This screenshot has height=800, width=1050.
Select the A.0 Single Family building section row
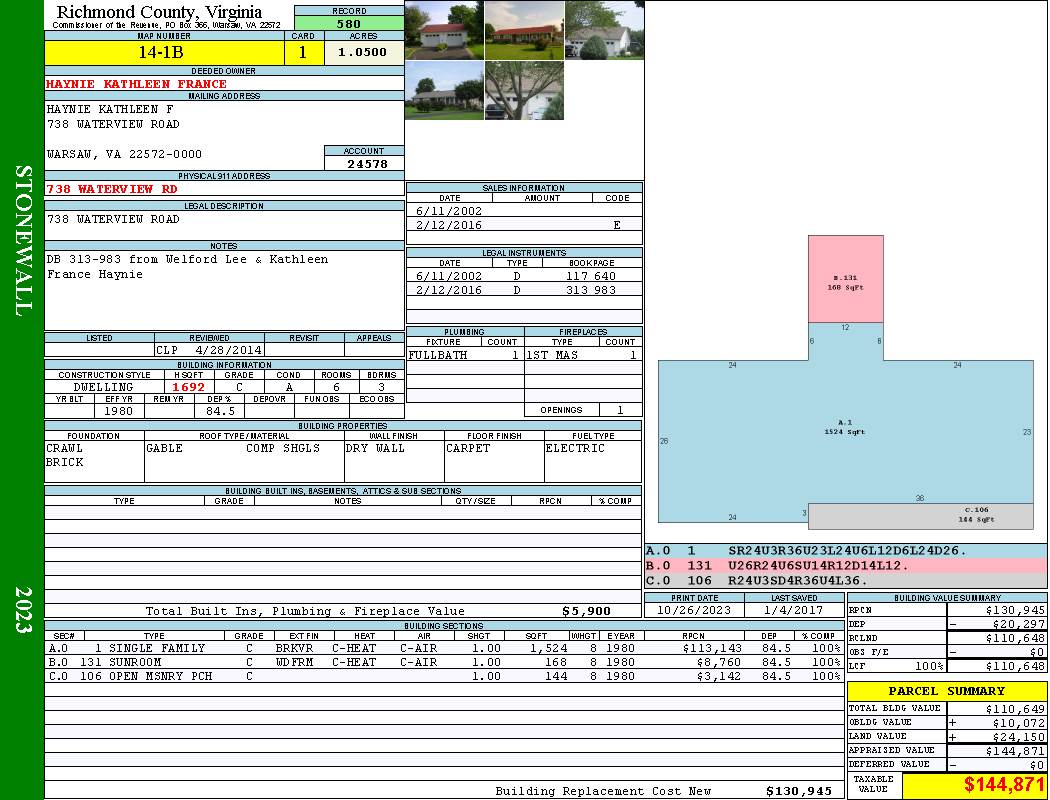click(x=444, y=648)
